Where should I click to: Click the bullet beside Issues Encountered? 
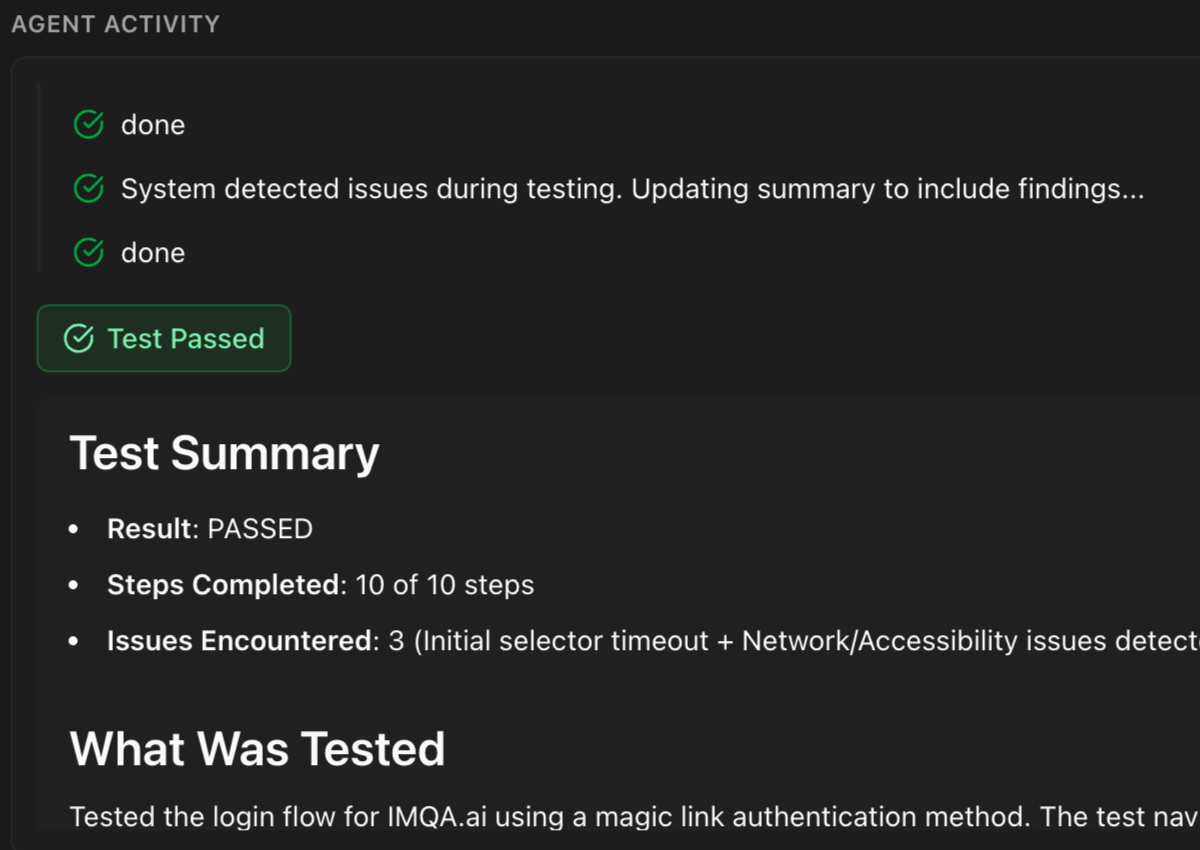click(x=72, y=642)
